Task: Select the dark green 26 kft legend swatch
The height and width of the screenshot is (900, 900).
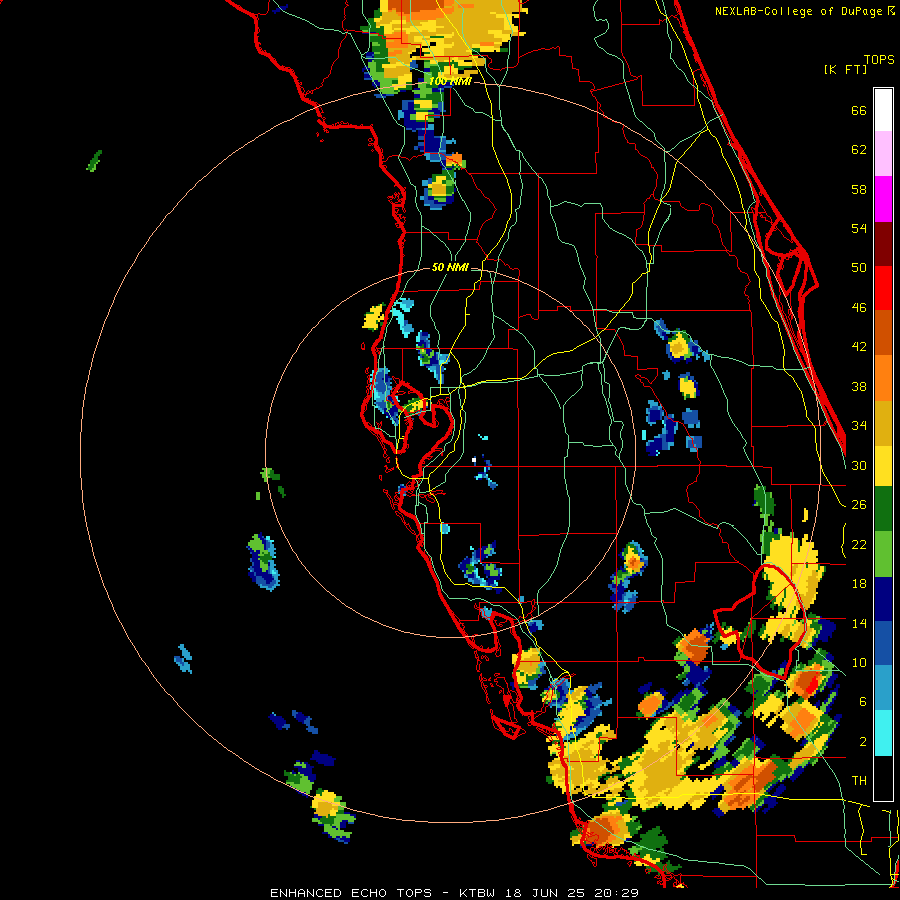Action: pyautogui.click(x=883, y=509)
